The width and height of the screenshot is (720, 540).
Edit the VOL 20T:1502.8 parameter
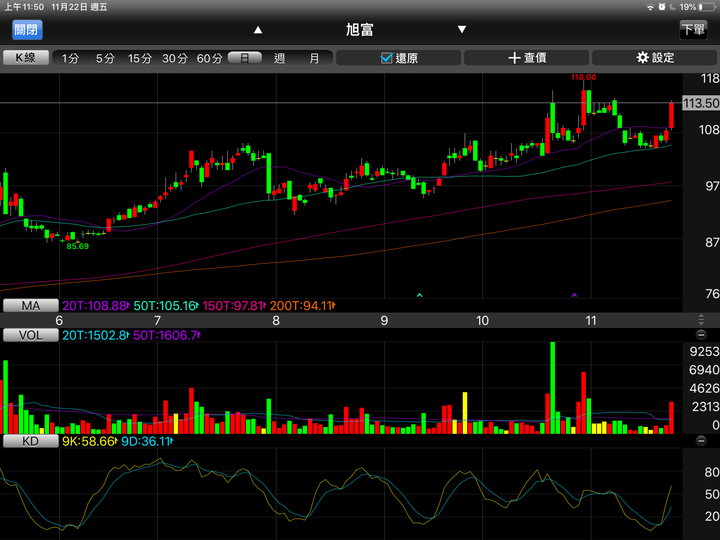click(96, 335)
